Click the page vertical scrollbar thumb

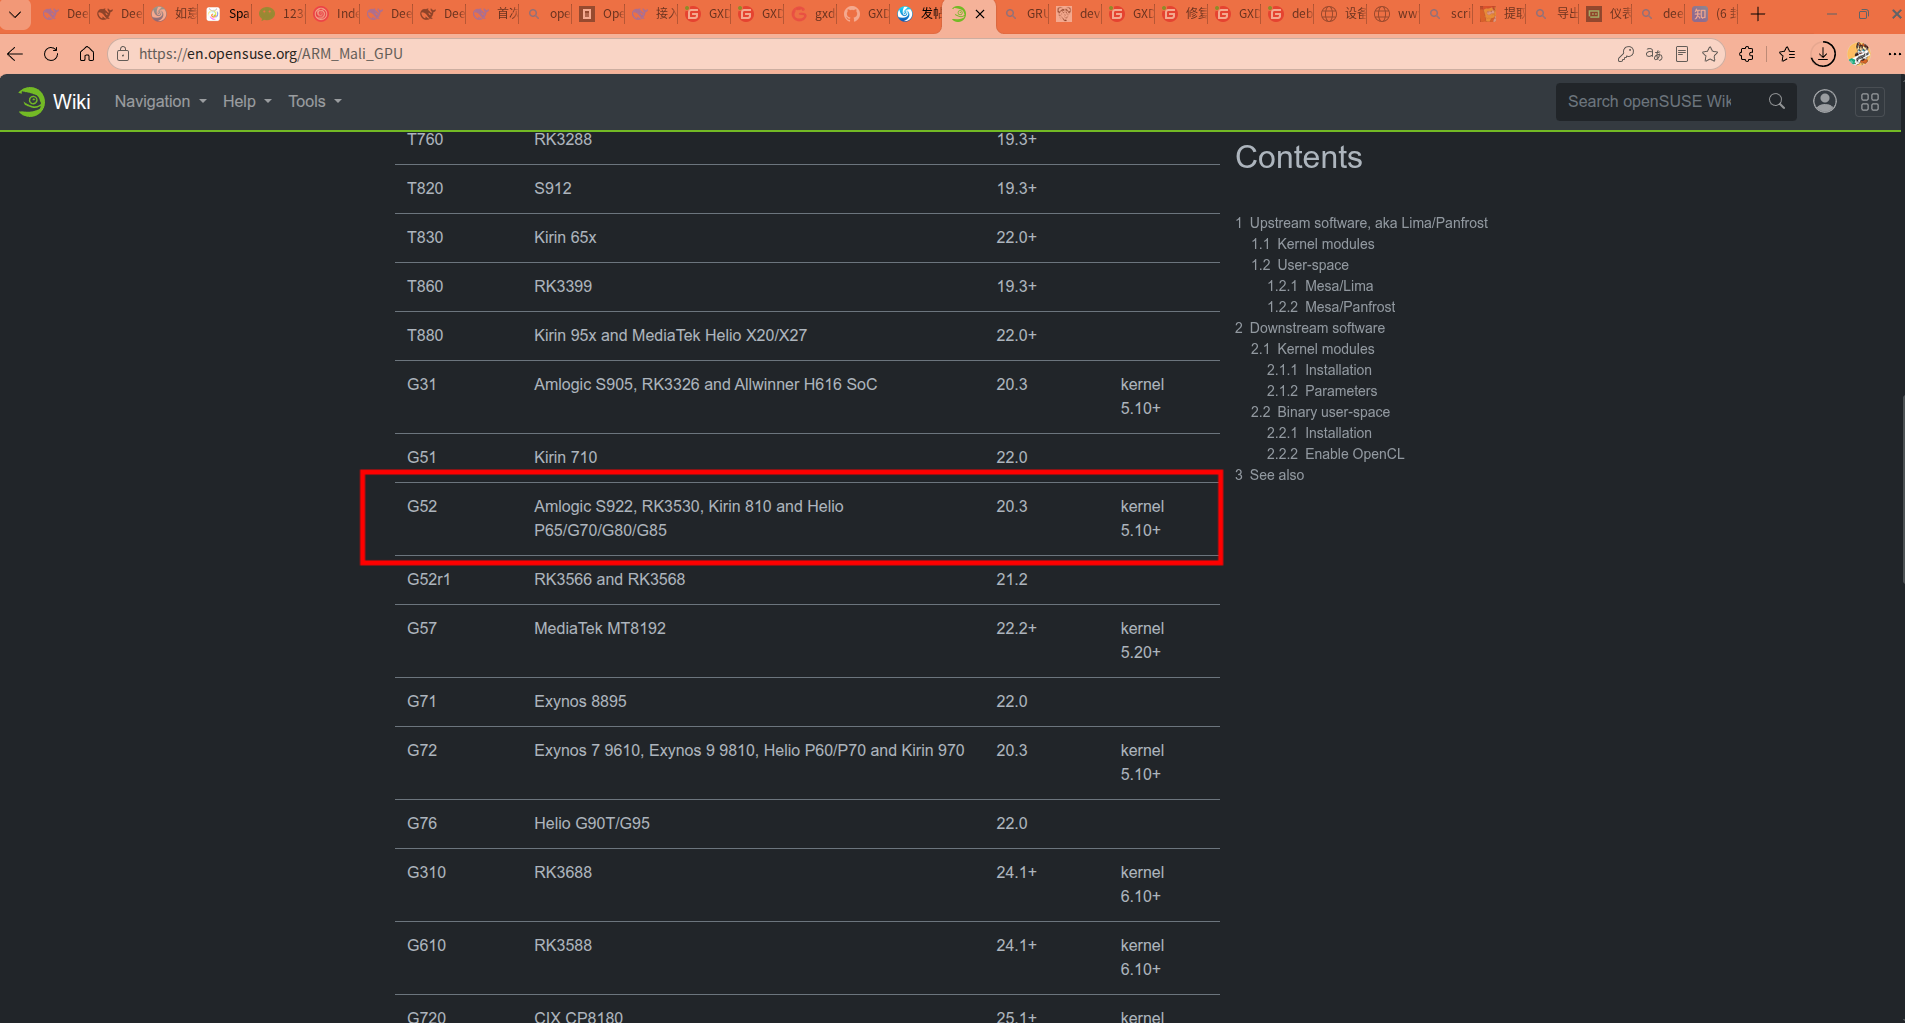(x=1901, y=488)
